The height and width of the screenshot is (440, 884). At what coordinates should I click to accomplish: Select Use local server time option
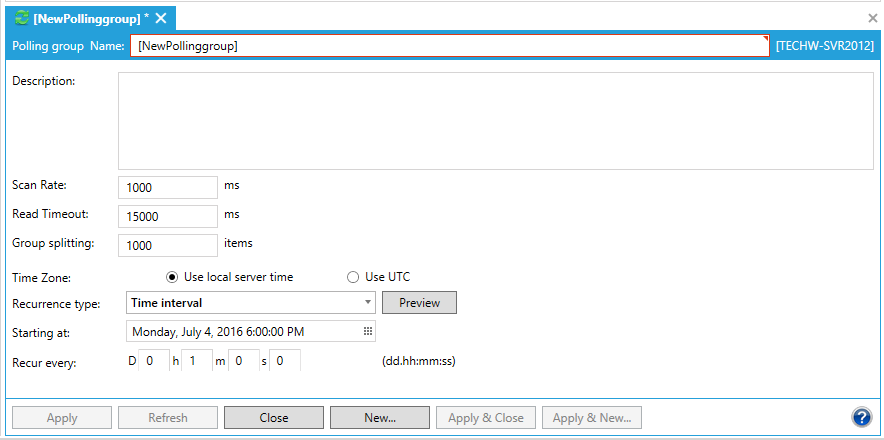coord(172,277)
